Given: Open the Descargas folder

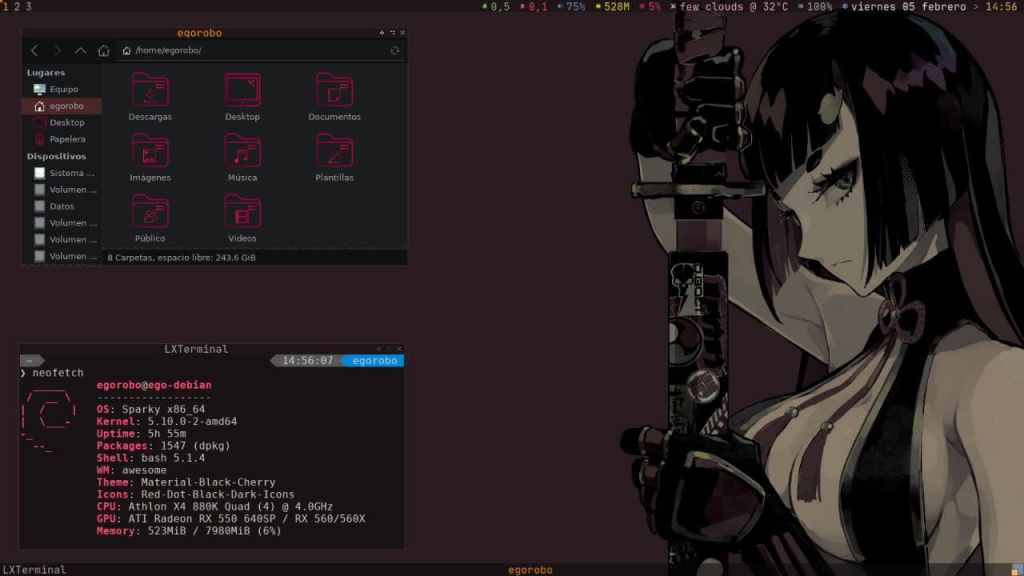Looking at the screenshot, I should (150, 92).
